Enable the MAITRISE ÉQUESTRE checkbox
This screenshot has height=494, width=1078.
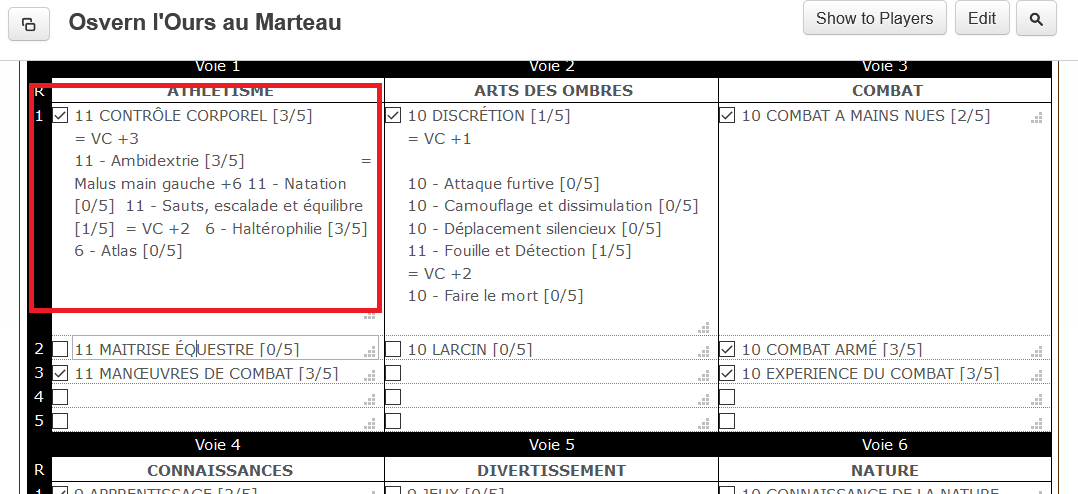(61, 349)
